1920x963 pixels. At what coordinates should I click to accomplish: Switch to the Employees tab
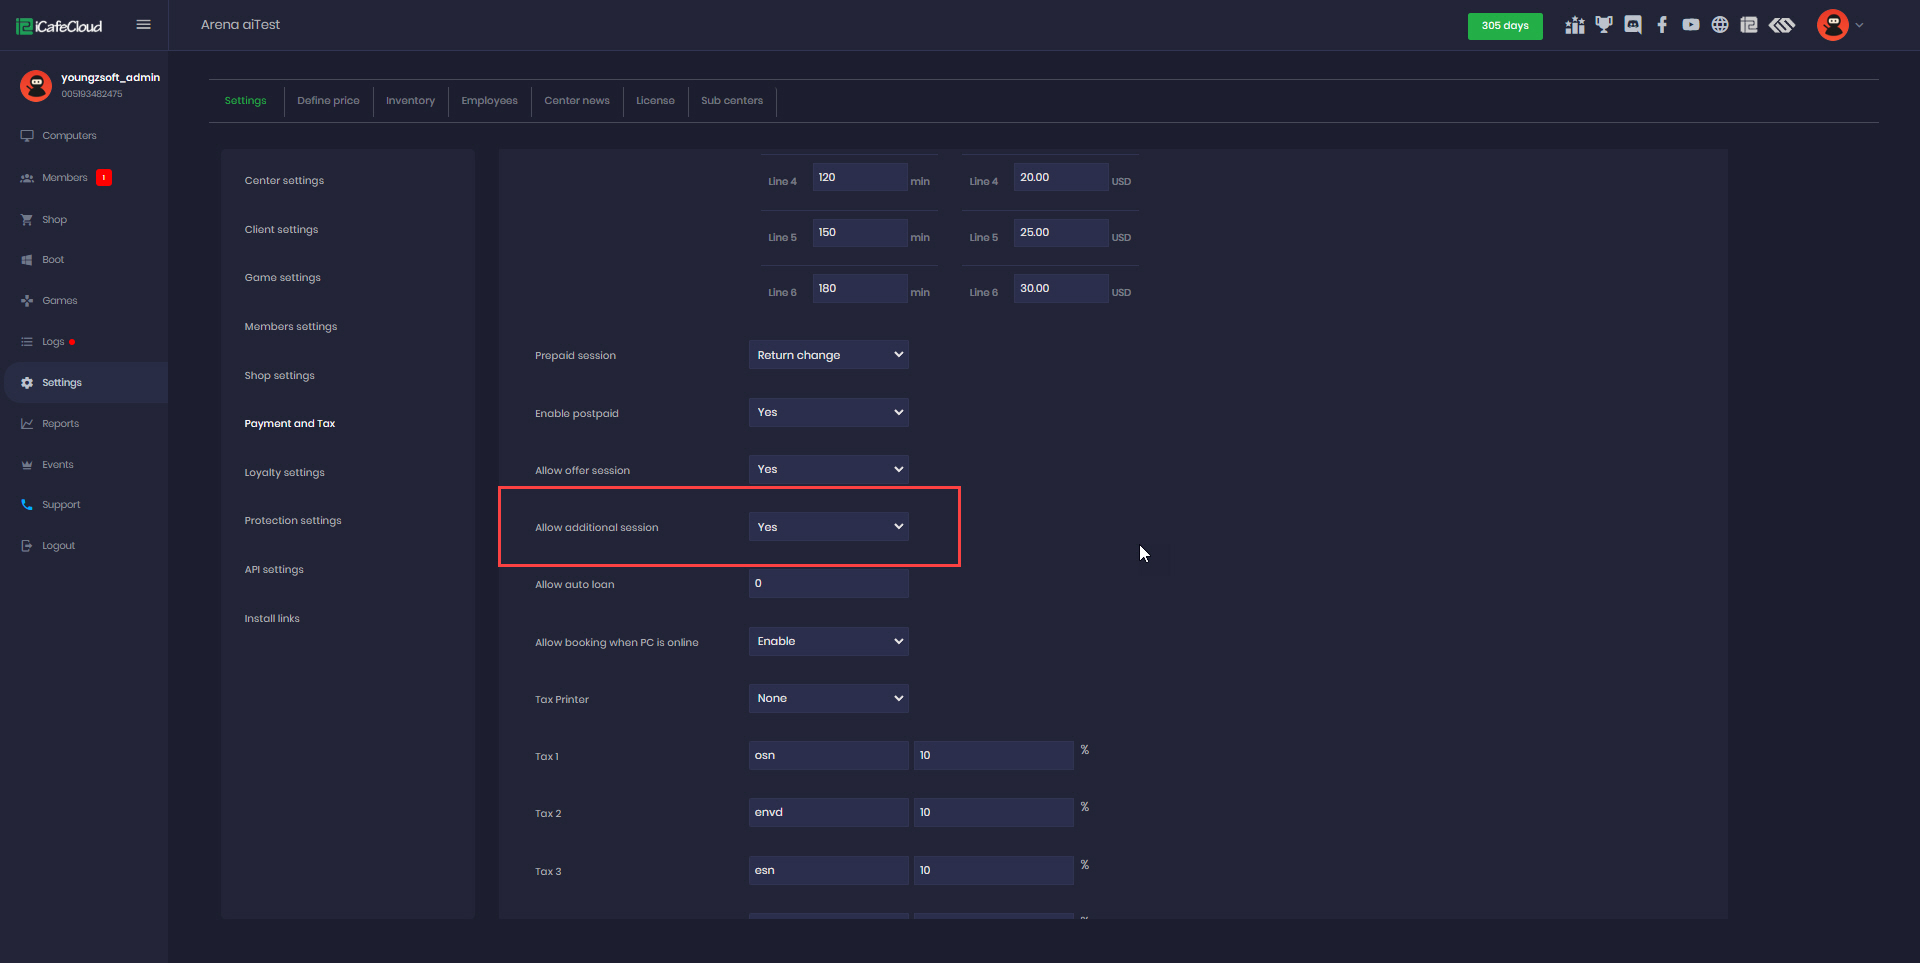pos(489,101)
